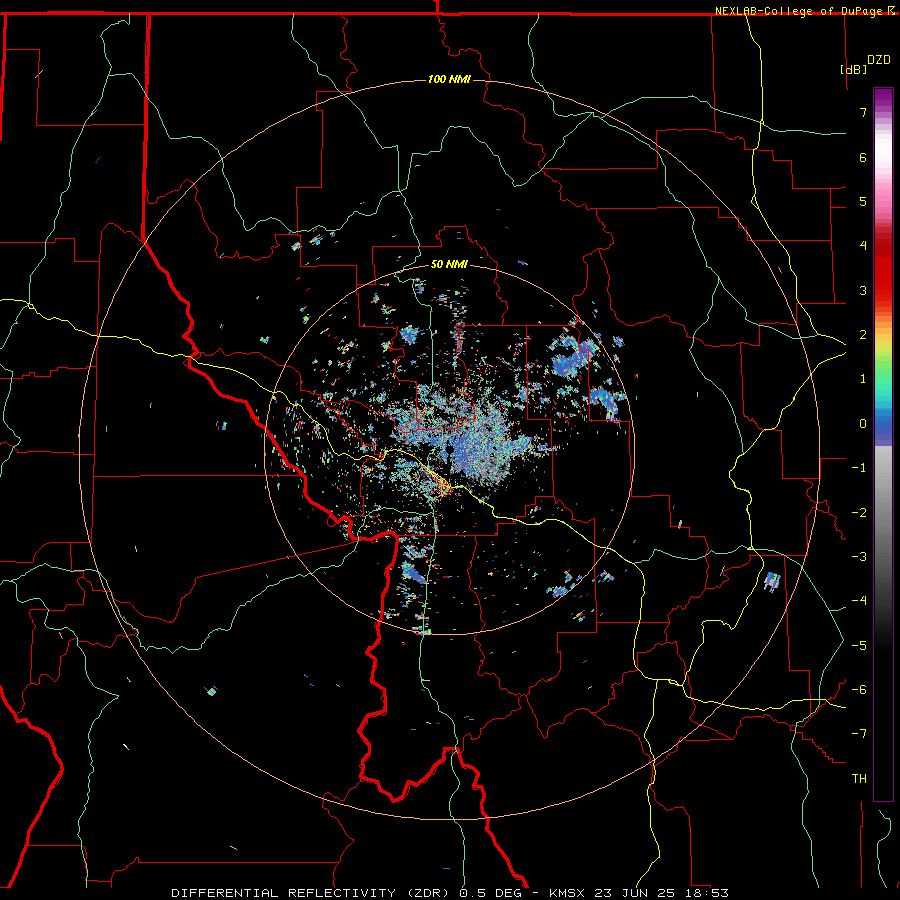Screen dimensions: 900x900
Task: Click the -2 value on color scale
Action: tap(859, 513)
